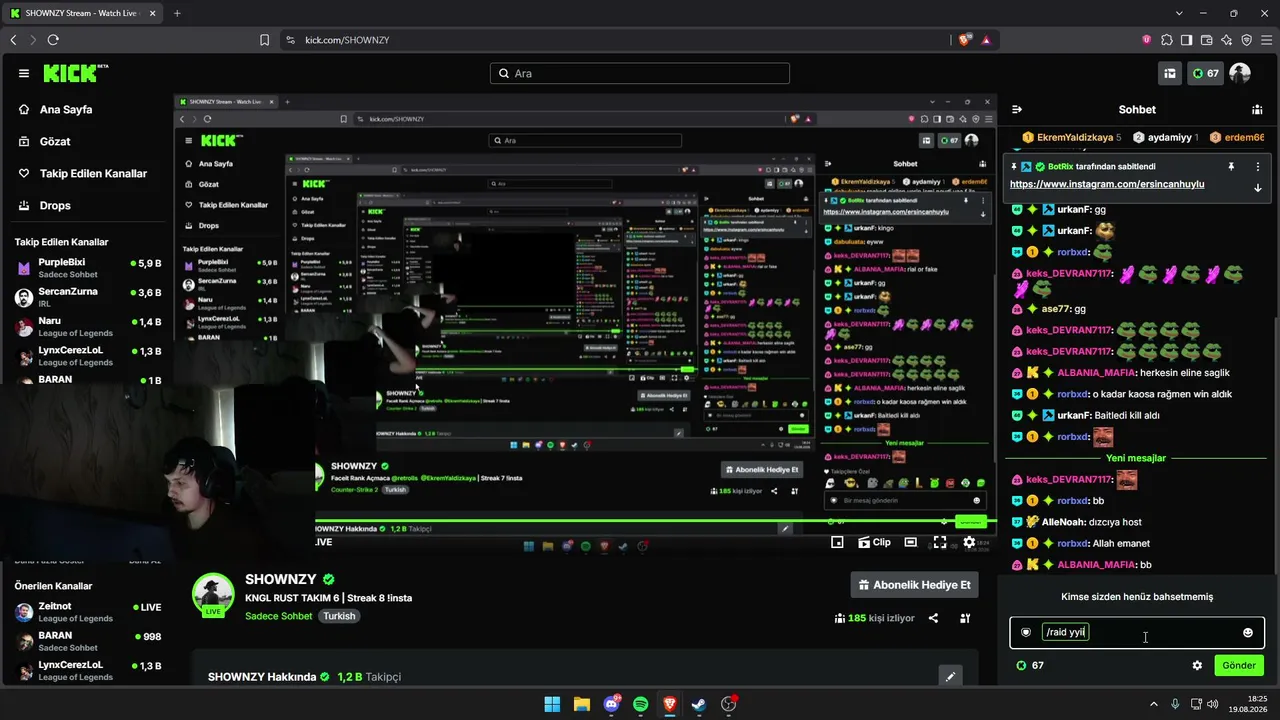Open the Kick shop icon in header
Image resolution: width=1280 pixels, height=720 pixels.
(1169, 73)
